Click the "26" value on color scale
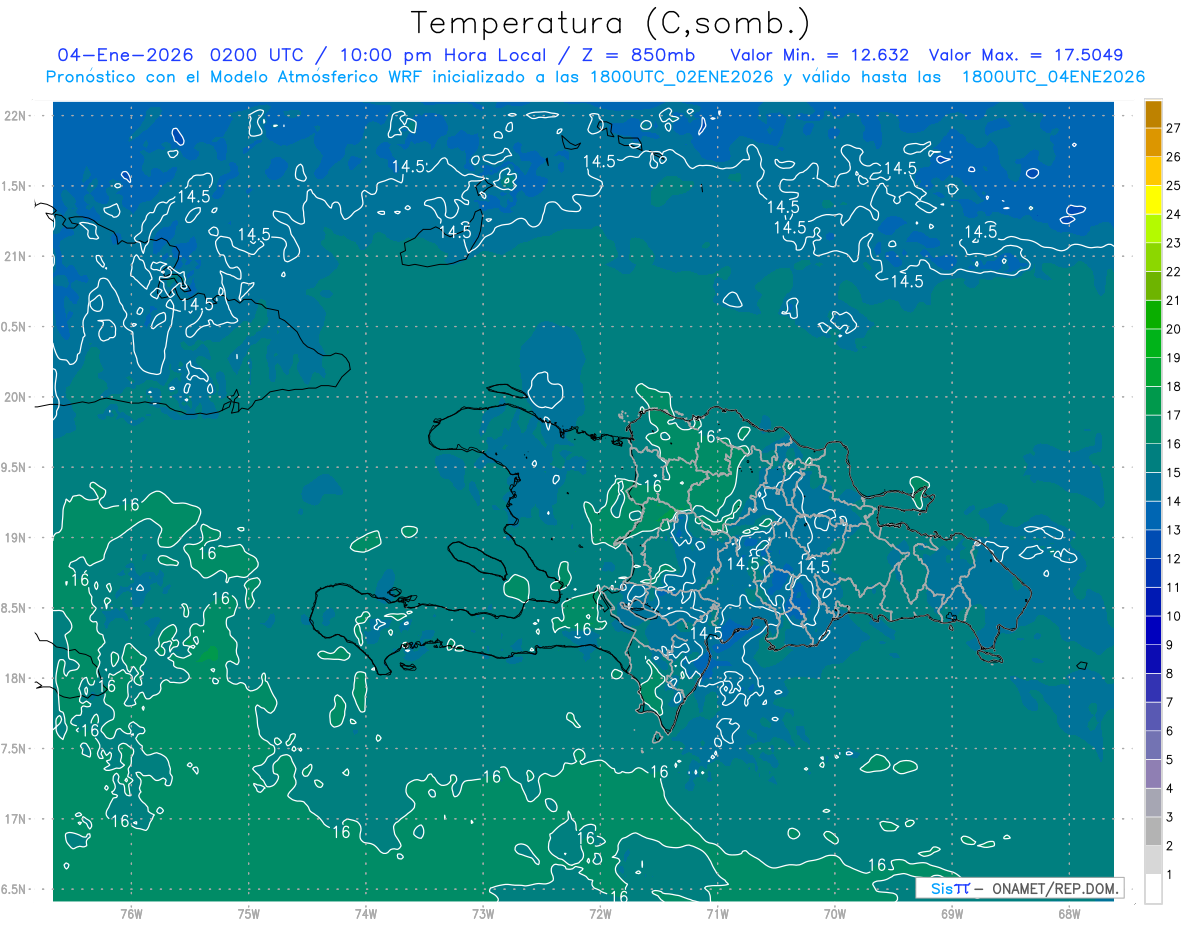 1174,157
